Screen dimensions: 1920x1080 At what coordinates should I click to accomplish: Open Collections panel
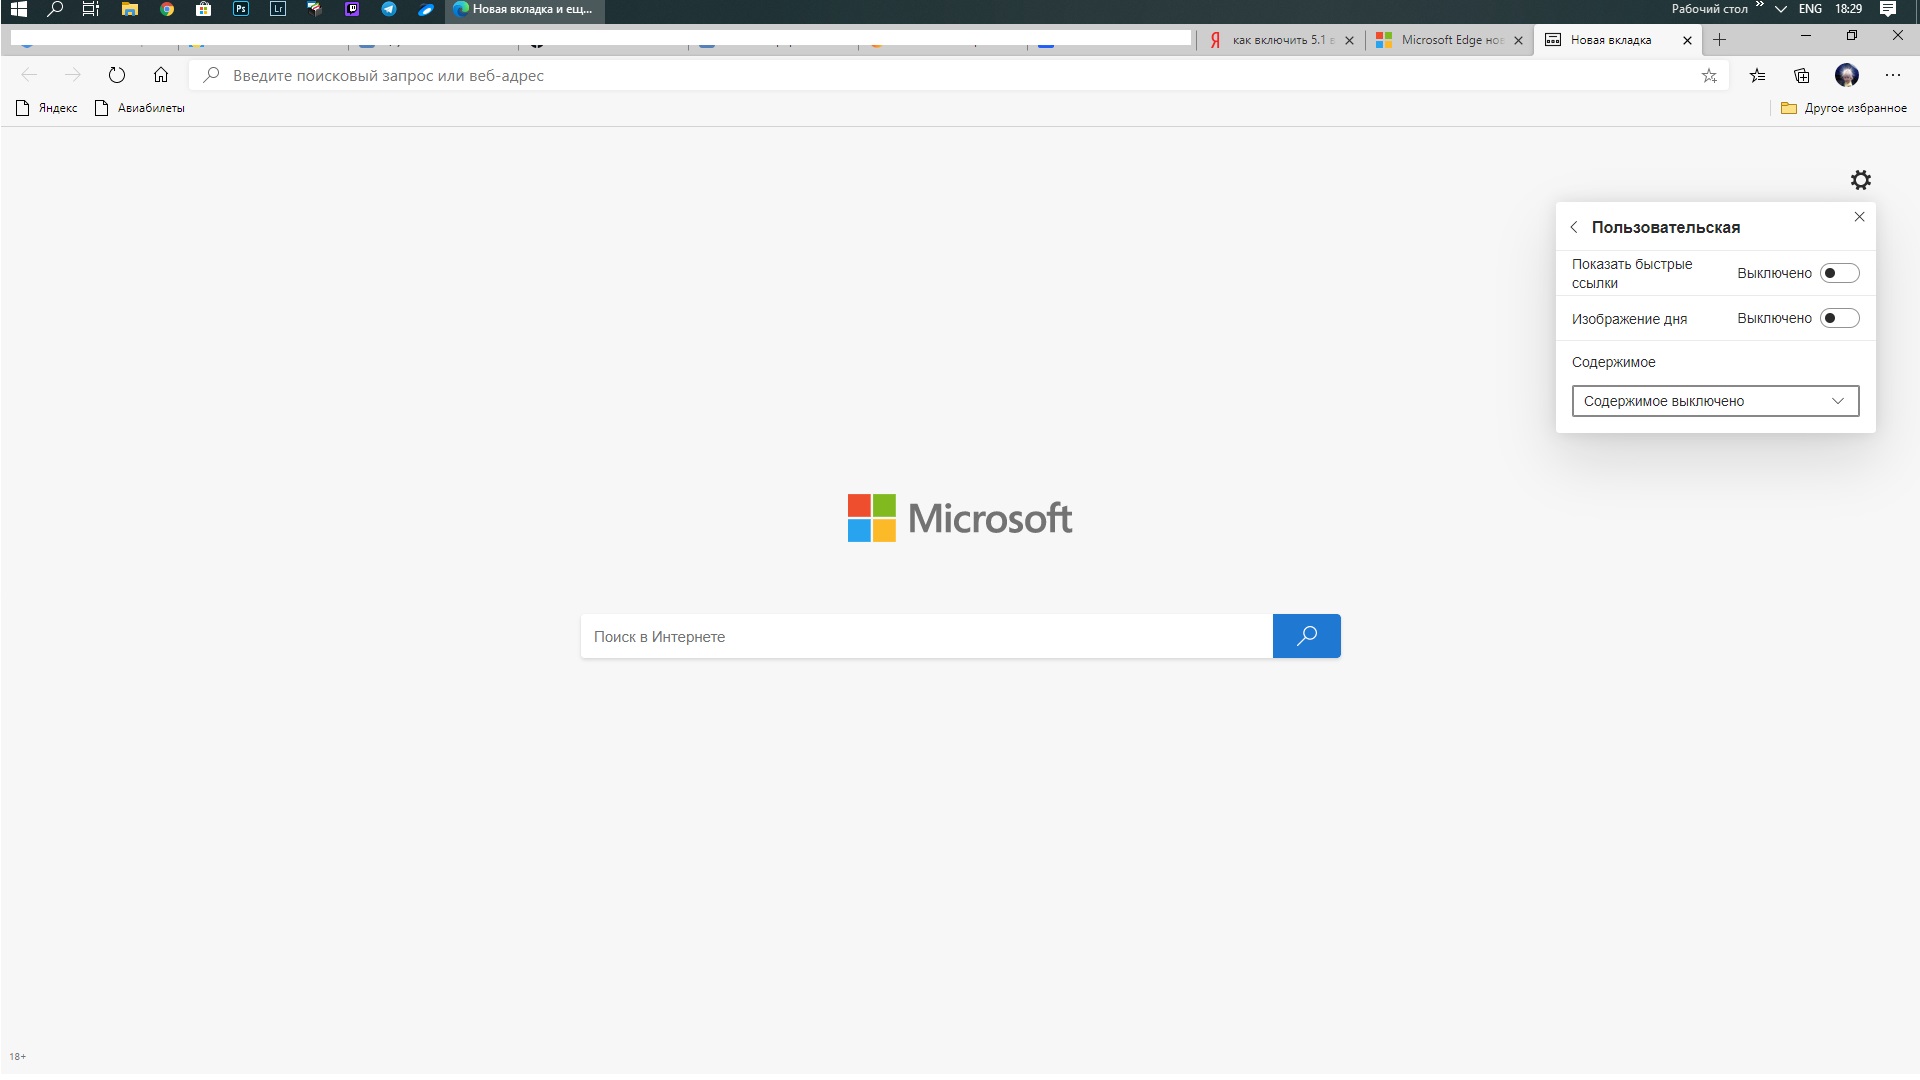click(1802, 75)
